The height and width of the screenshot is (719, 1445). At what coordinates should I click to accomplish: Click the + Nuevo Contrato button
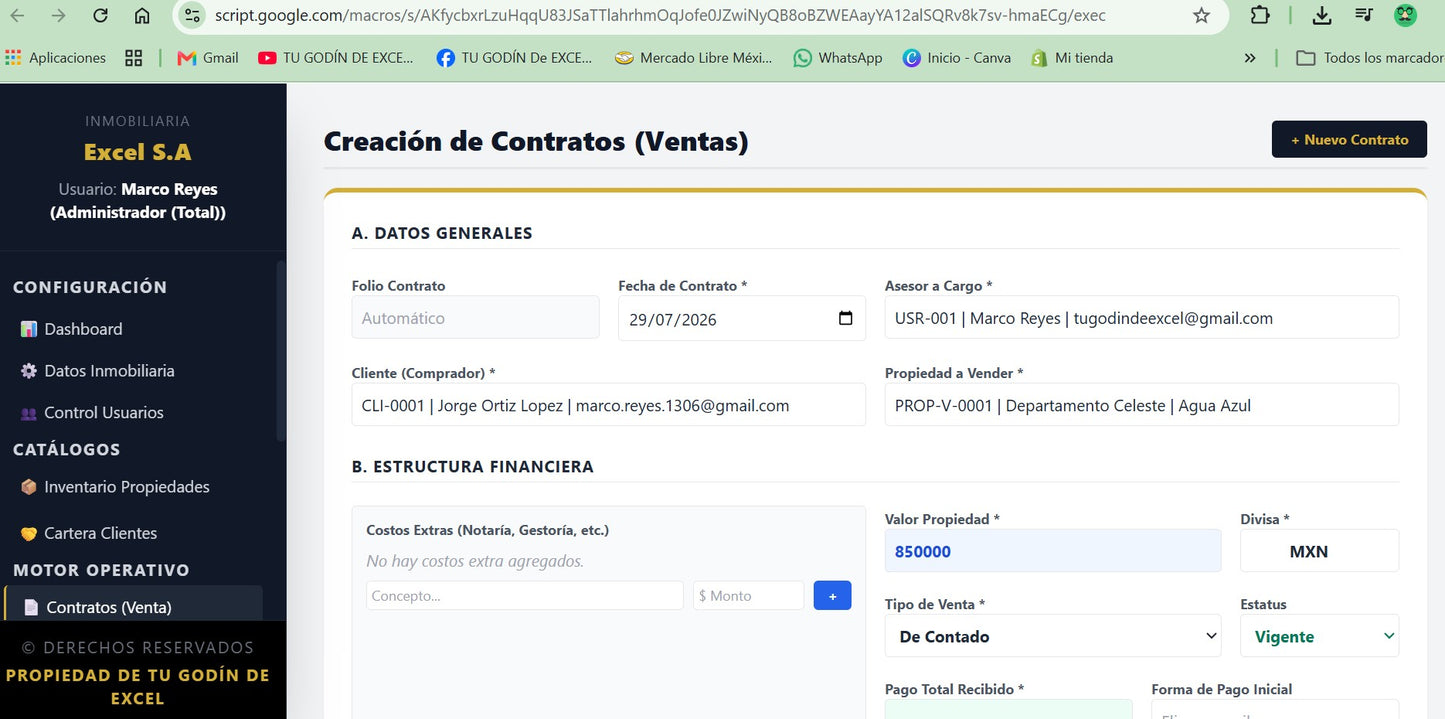tap(1349, 139)
